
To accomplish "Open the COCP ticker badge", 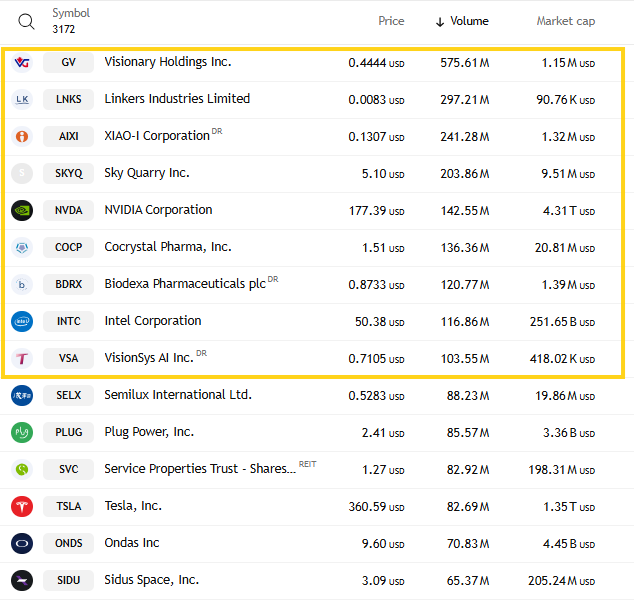I will point(68,247).
